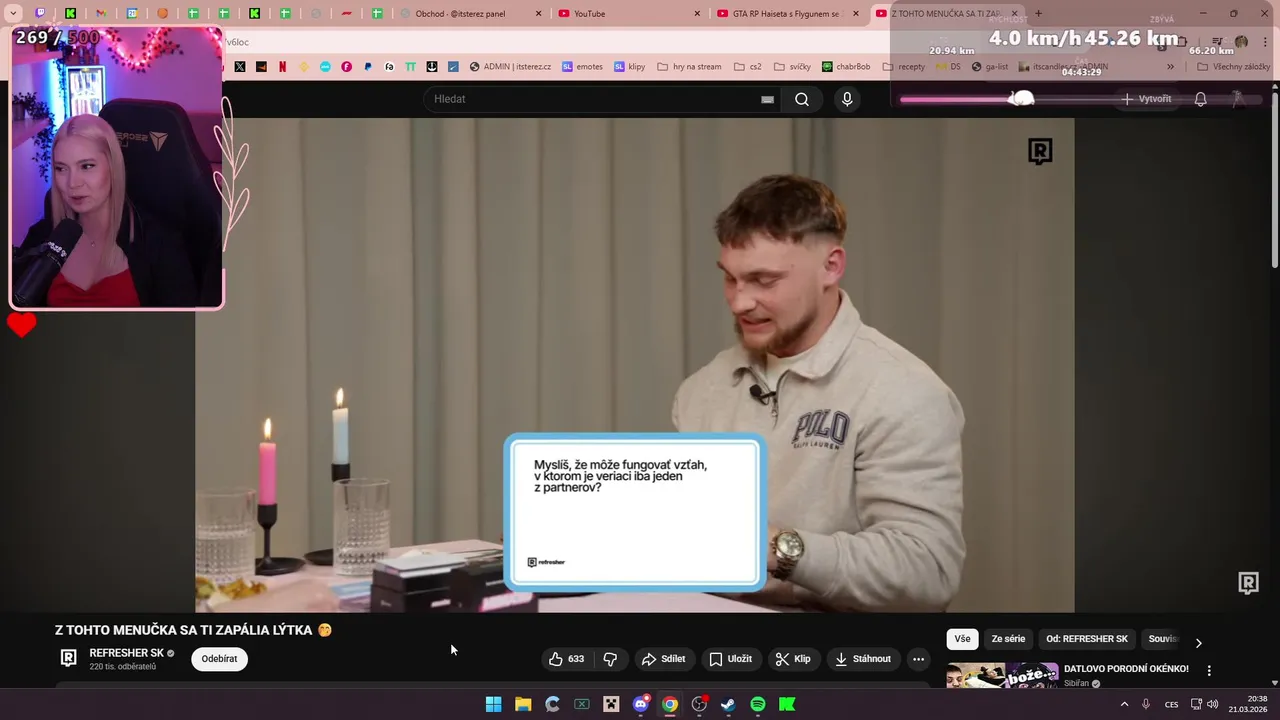Download the video via Stáhnout
Viewport: 1280px width, 720px height.
[862, 659]
